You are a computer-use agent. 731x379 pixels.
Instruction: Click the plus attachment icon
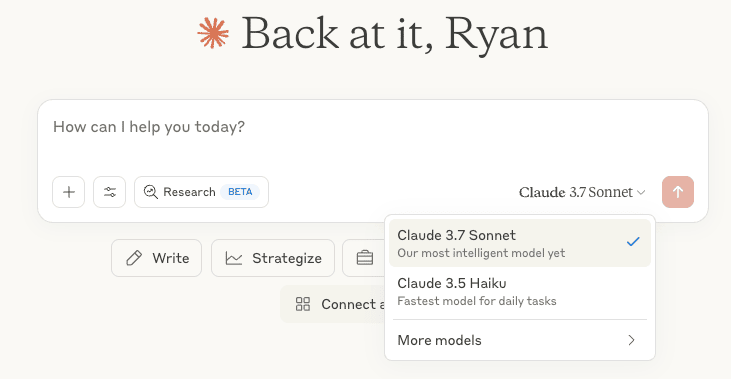69,192
